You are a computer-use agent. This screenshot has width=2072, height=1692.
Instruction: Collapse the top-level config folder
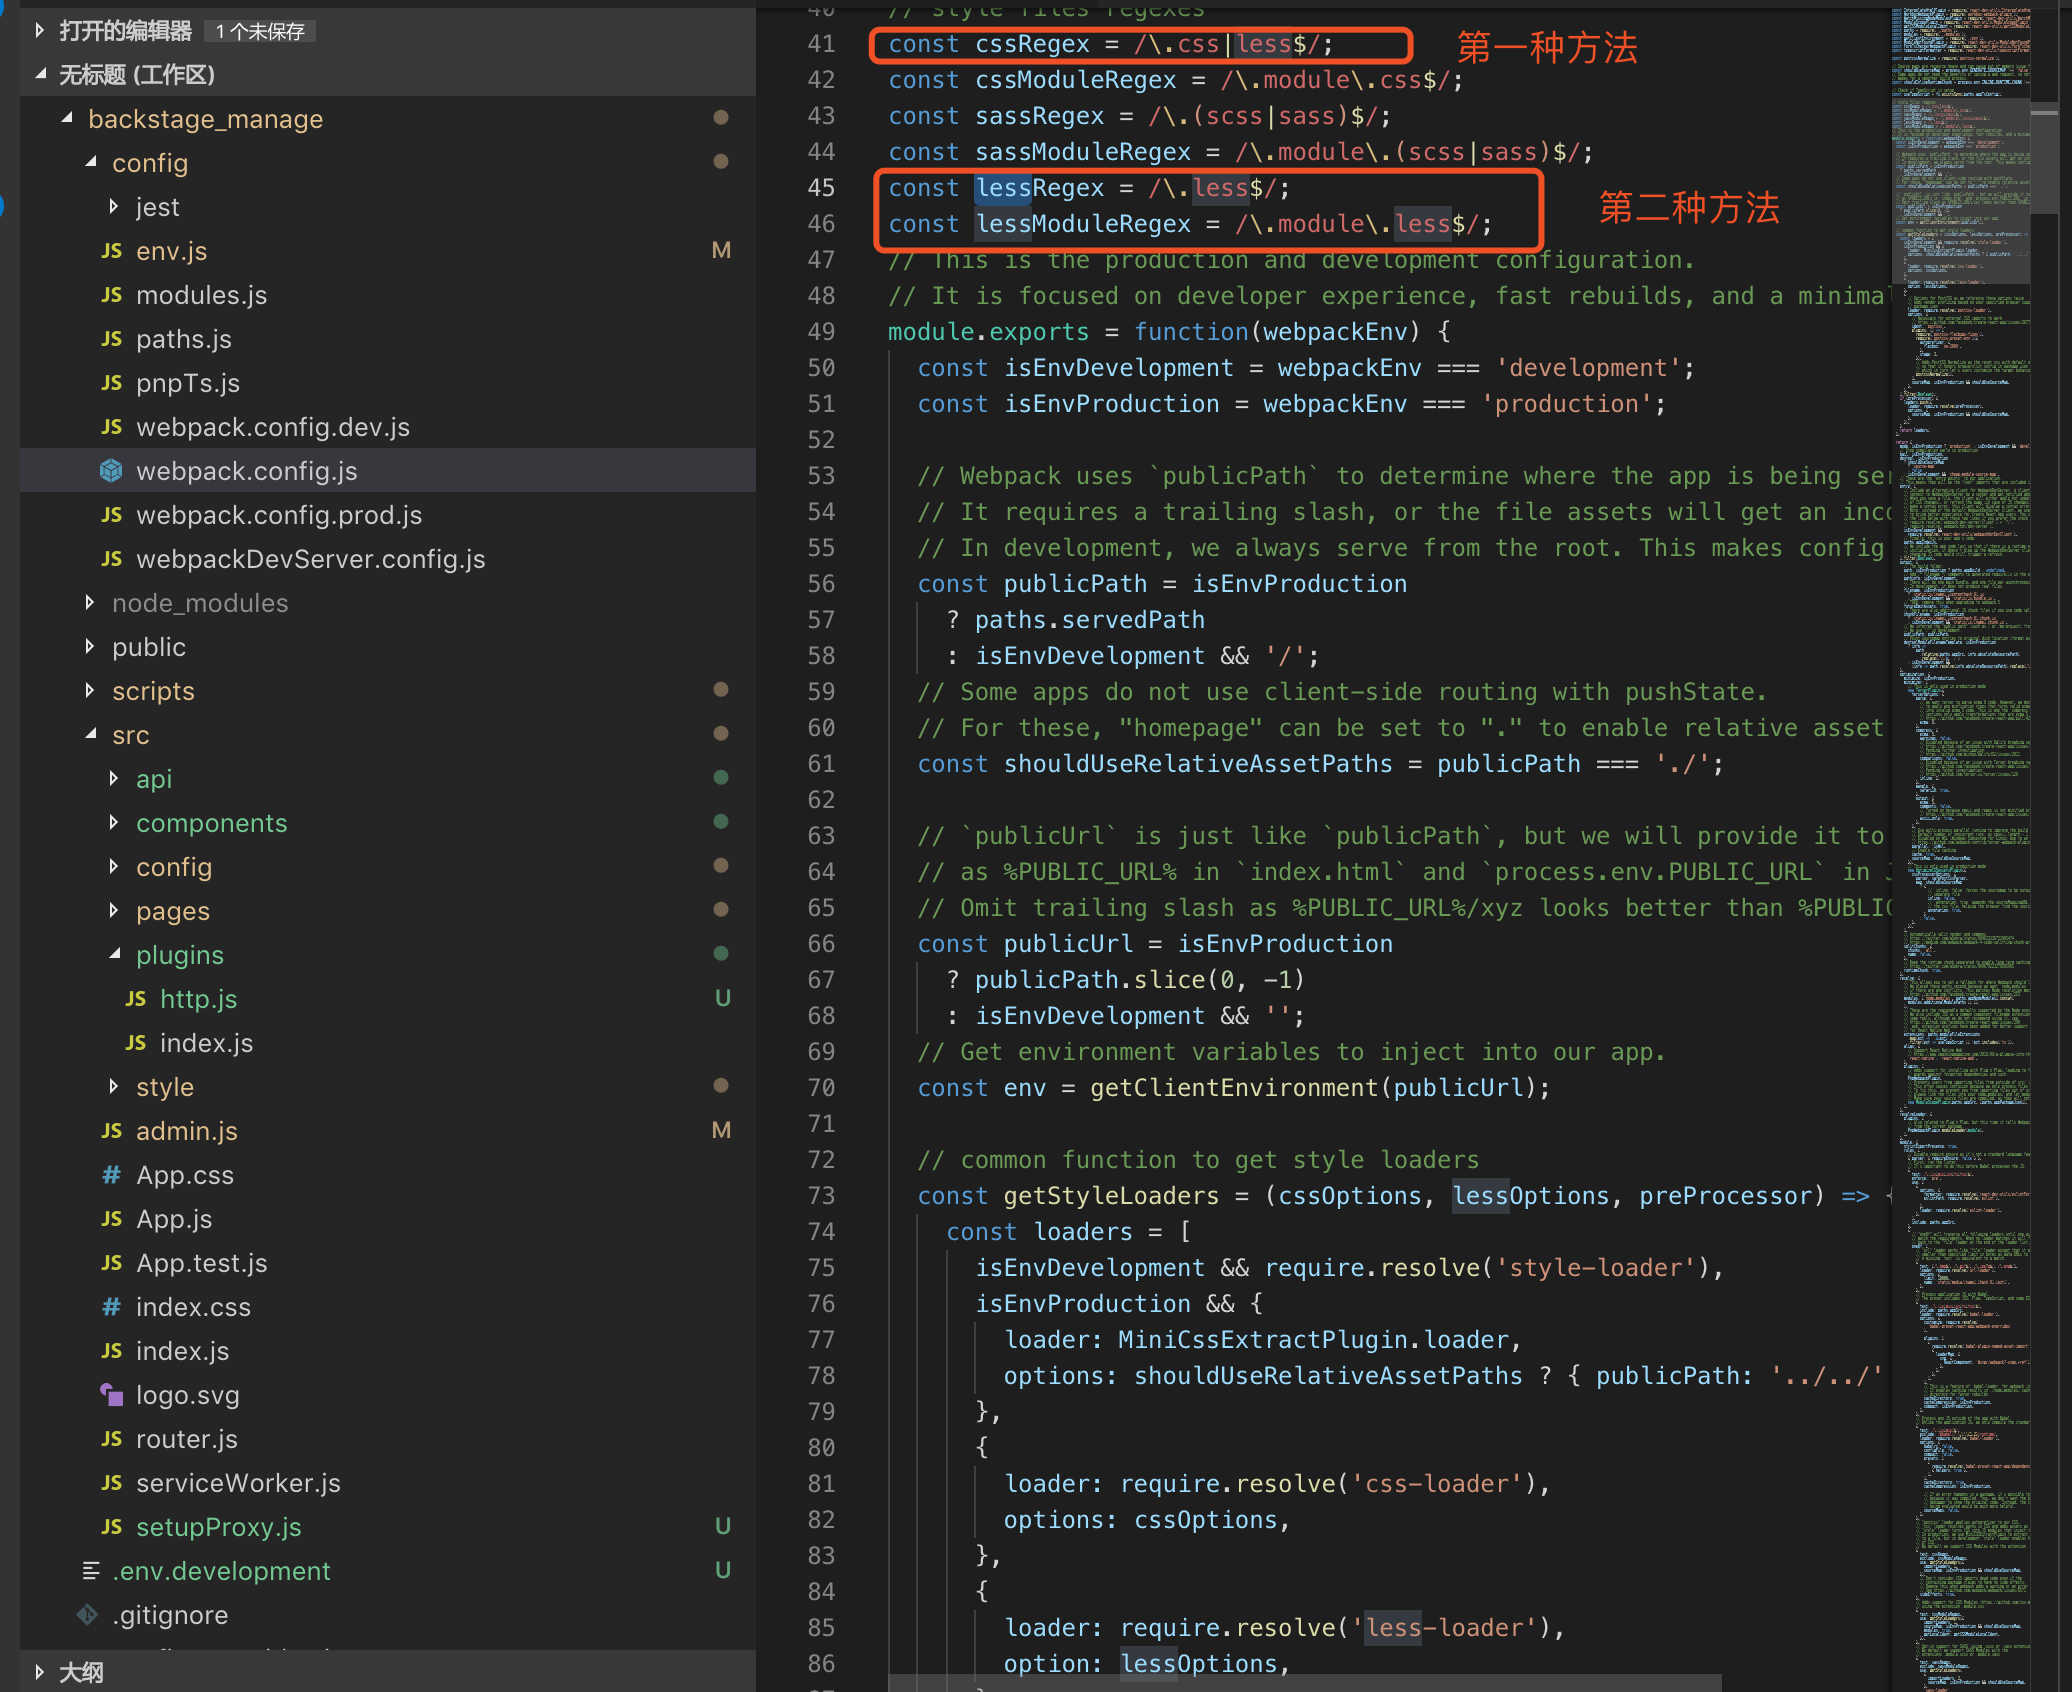click(91, 162)
